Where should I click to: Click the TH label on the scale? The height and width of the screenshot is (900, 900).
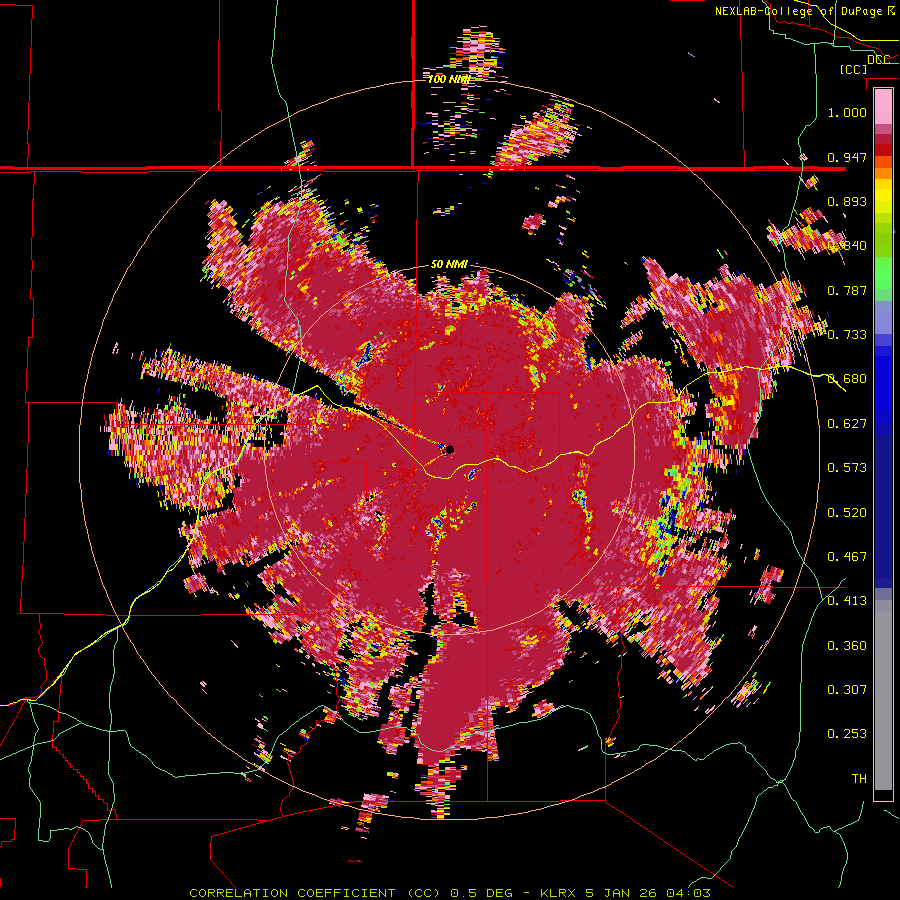point(859,779)
